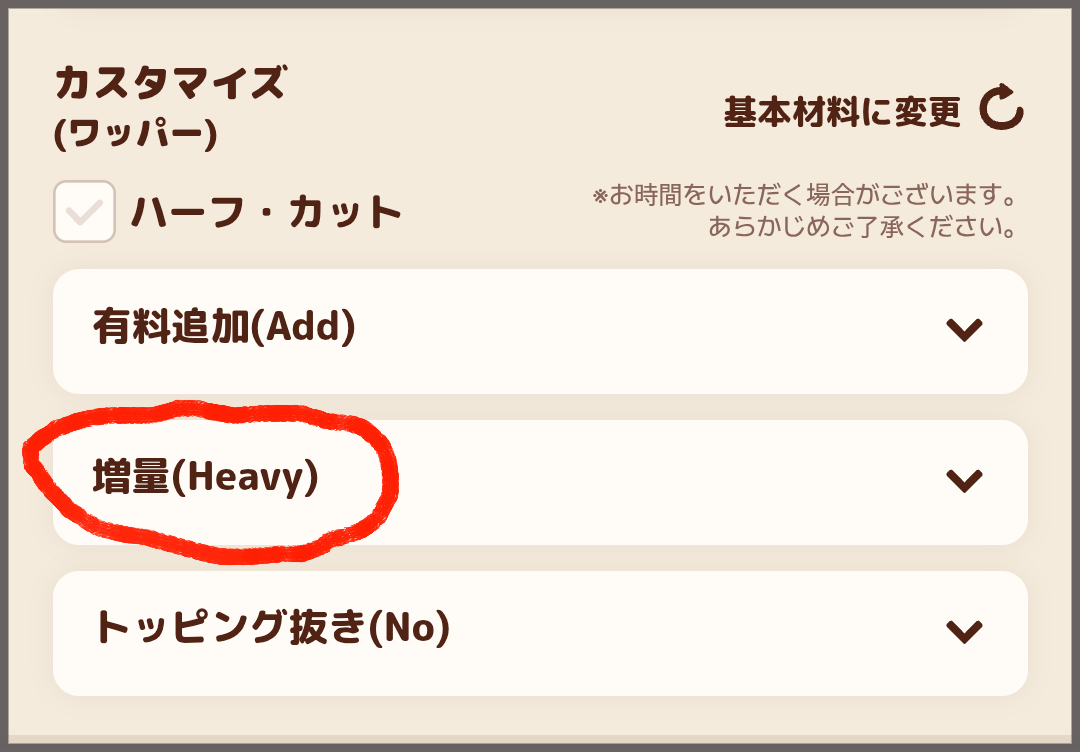Expand the トッピング抜き(No) chevron arrow
The height and width of the screenshot is (752, 1080).
(964, 631)
